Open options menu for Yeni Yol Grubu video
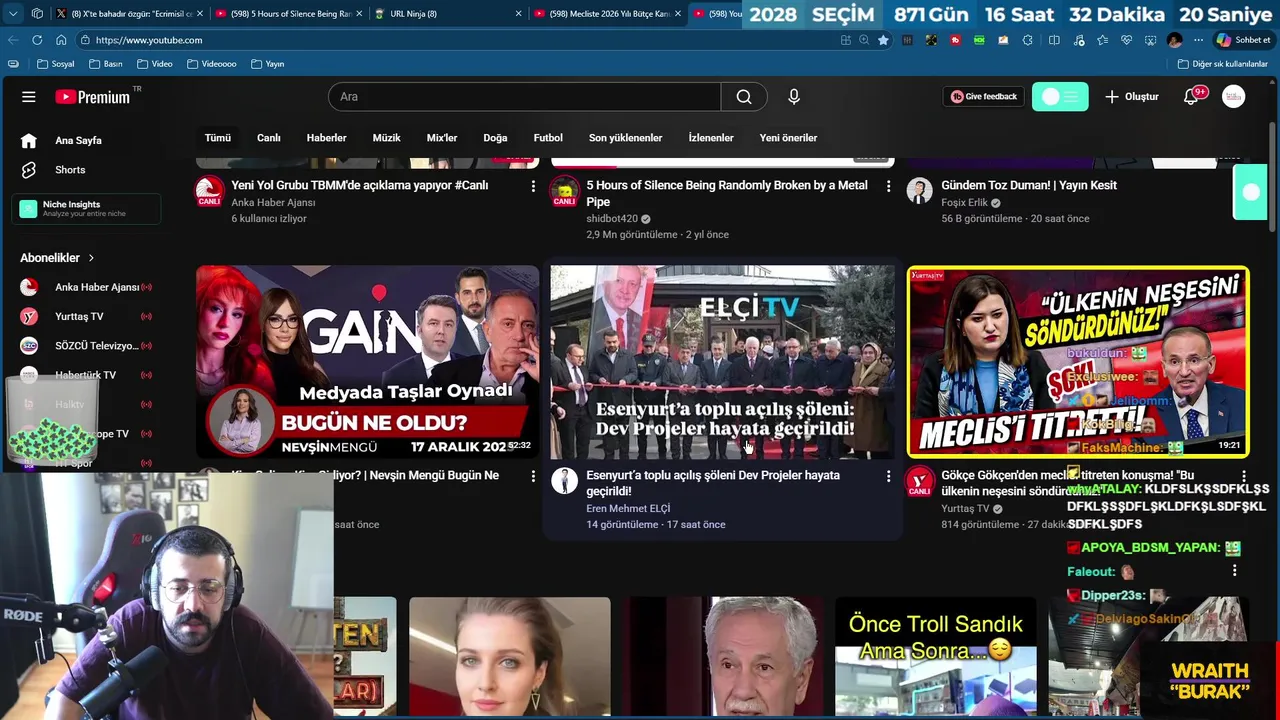The width and height of the screenshot is (1280, 720). coord(532,186)
